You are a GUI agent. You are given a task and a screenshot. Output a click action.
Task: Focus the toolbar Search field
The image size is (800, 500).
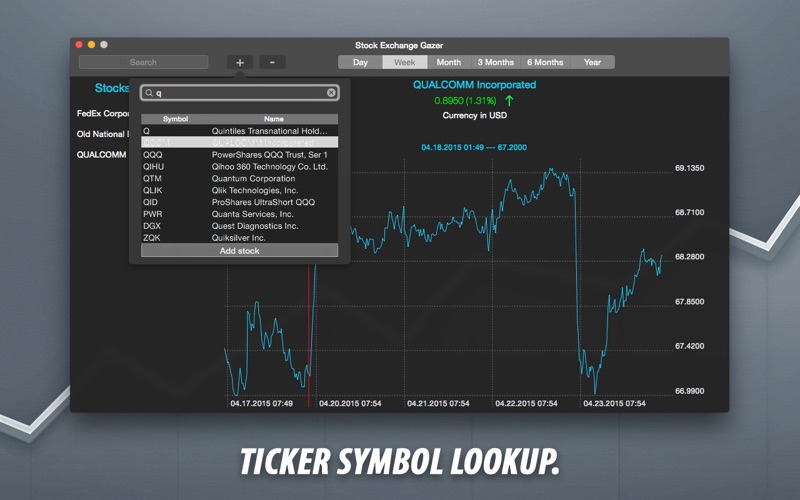[143, 62]
